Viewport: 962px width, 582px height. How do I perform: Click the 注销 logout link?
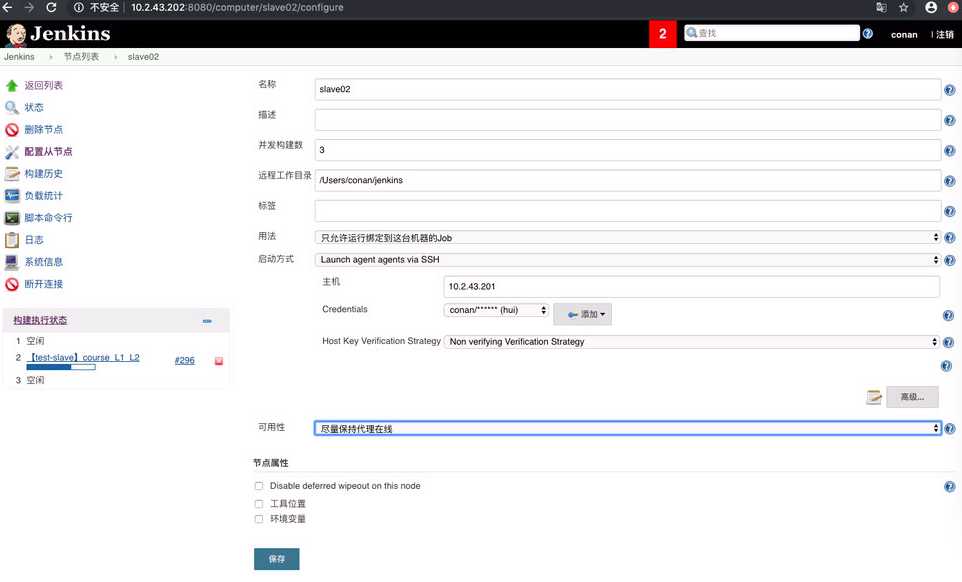(x=944, y=35)
